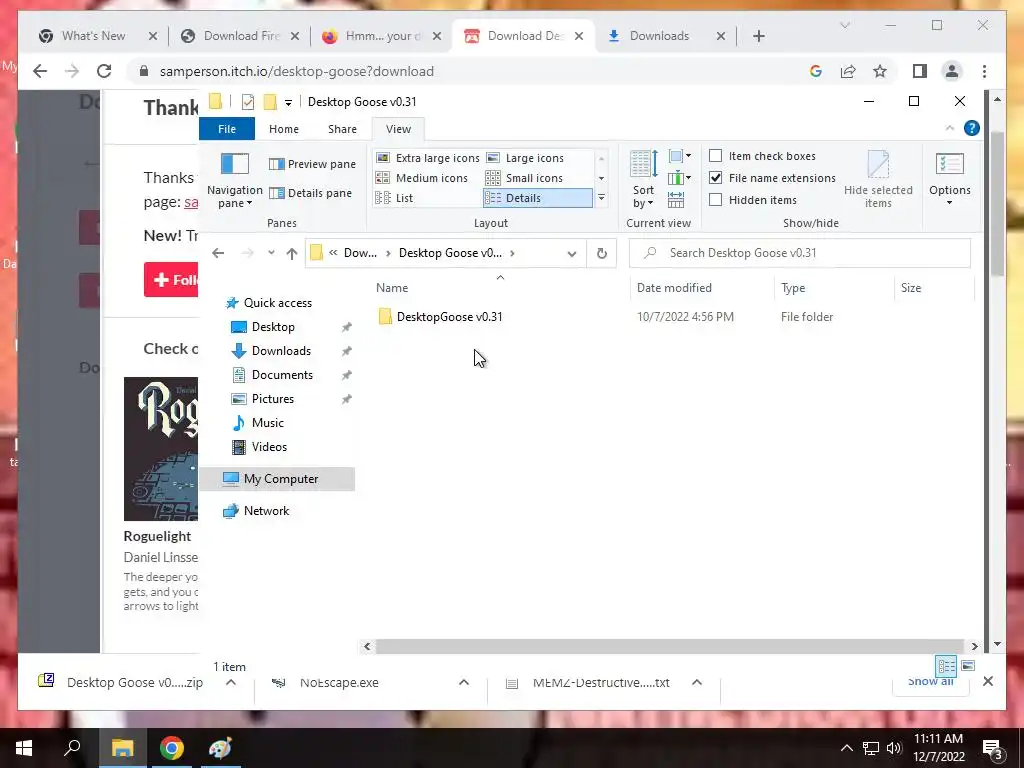Select List layout

[394, 198]
